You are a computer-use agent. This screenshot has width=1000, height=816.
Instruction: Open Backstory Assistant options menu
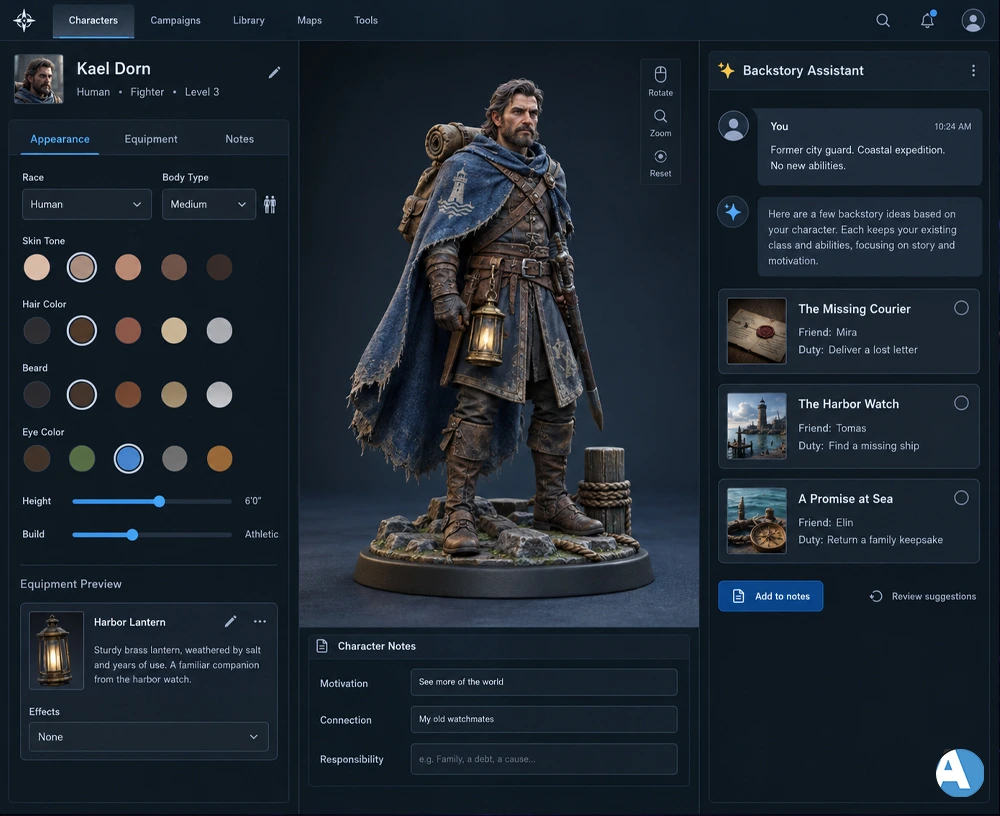(x=973, y=71)
